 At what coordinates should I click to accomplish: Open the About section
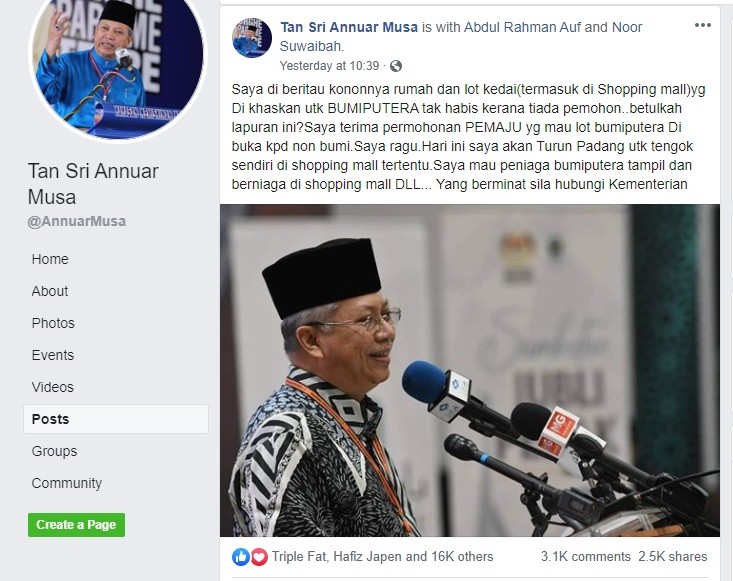tap(50, 291)
